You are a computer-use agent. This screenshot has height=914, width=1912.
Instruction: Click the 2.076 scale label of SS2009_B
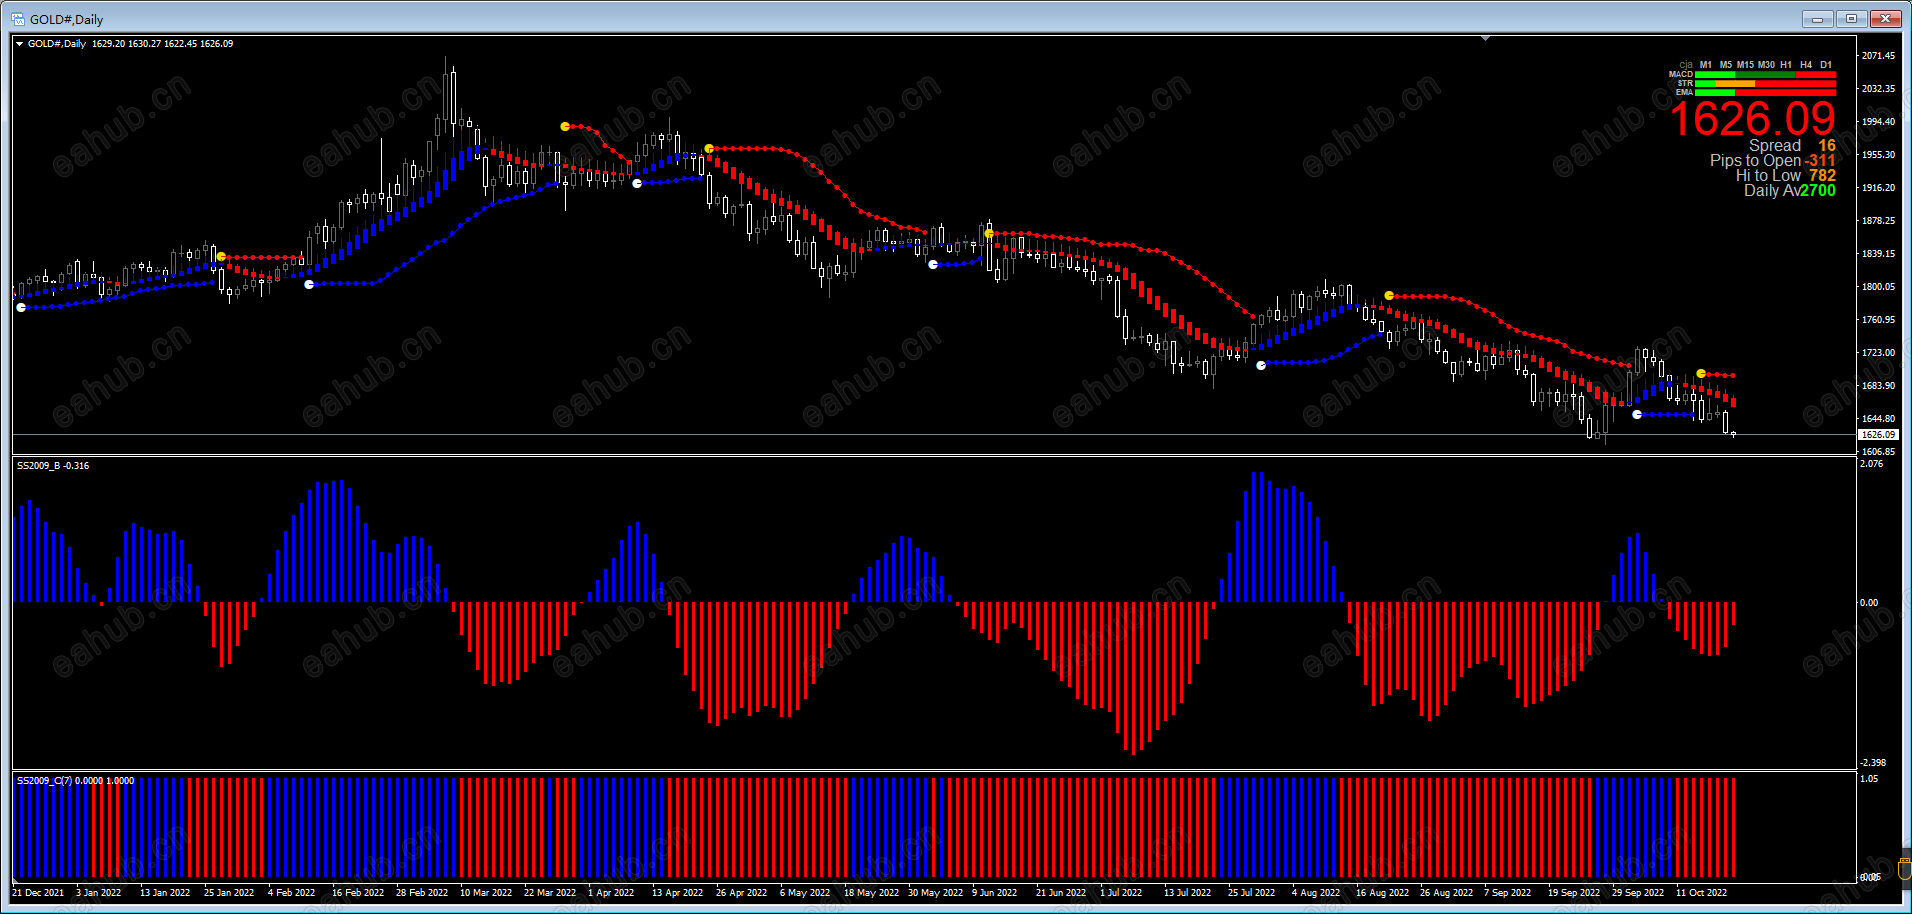tap(1871, 464)
